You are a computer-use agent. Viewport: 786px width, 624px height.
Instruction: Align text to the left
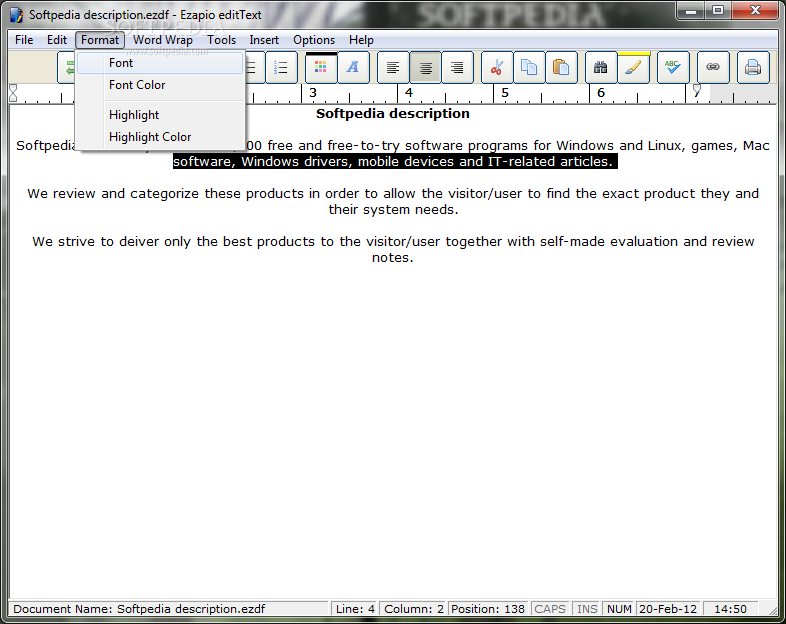393,68
